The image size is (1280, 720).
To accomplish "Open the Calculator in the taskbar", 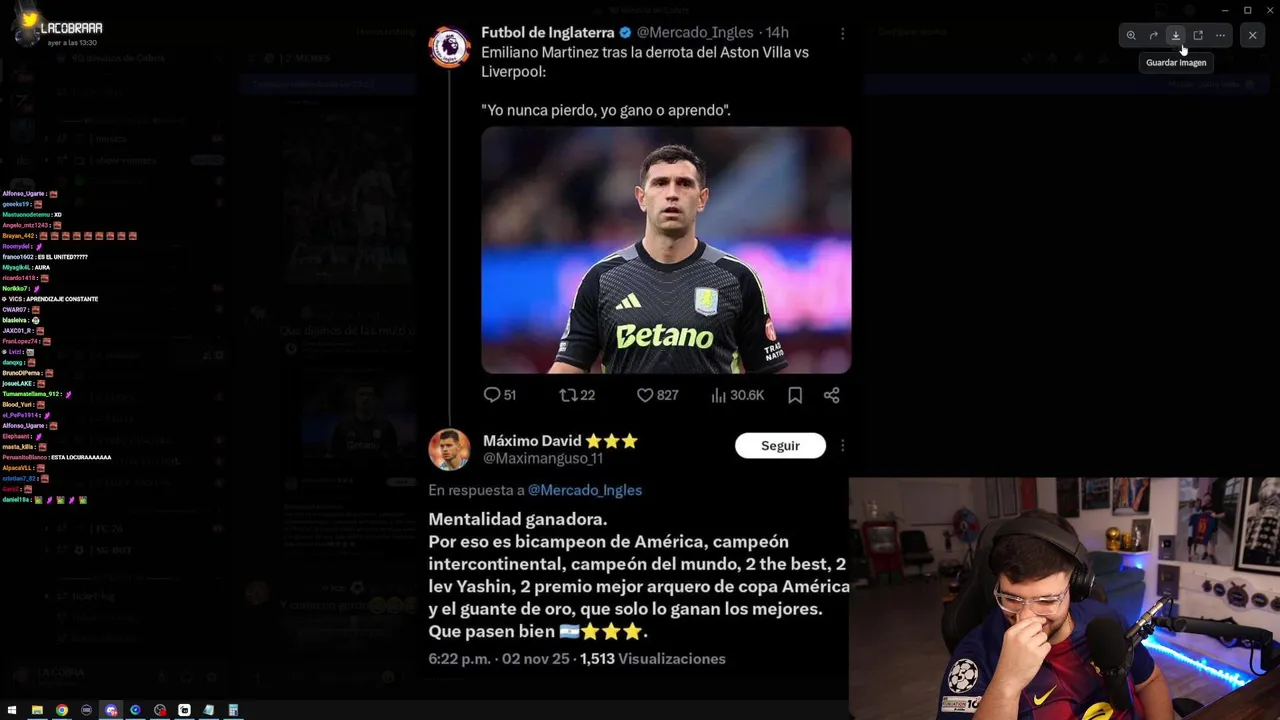I will 233,710.
